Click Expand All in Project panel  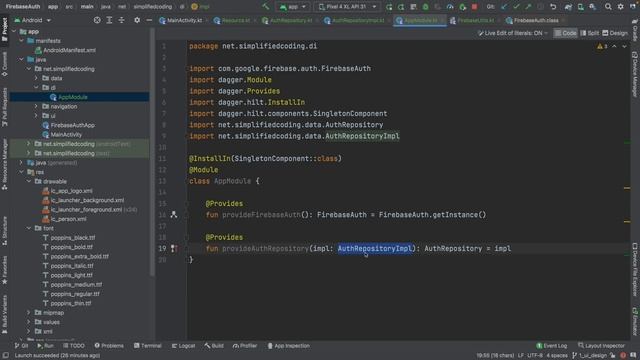pyautogui.click(x=109, y=20)
